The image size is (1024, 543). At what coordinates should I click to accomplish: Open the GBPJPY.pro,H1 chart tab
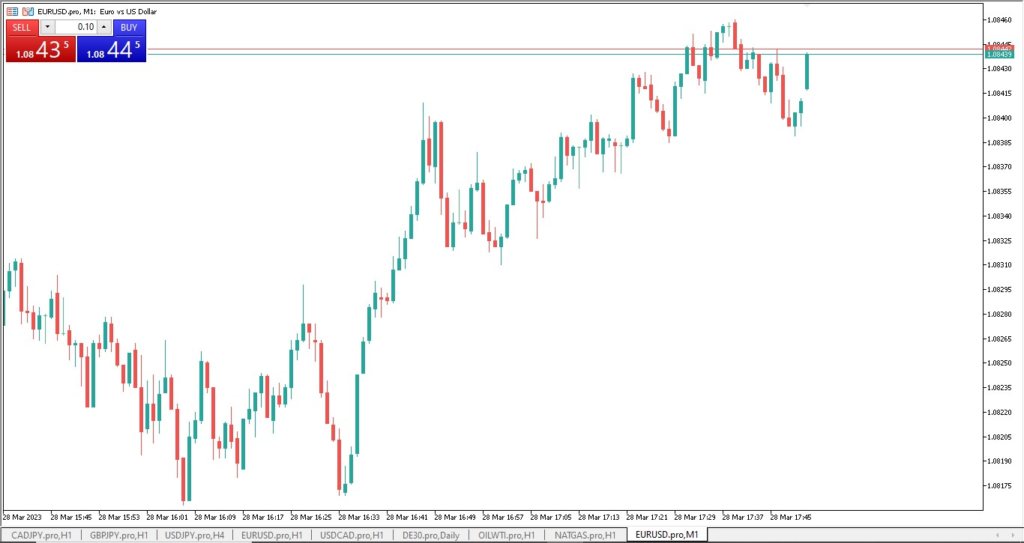118,535
